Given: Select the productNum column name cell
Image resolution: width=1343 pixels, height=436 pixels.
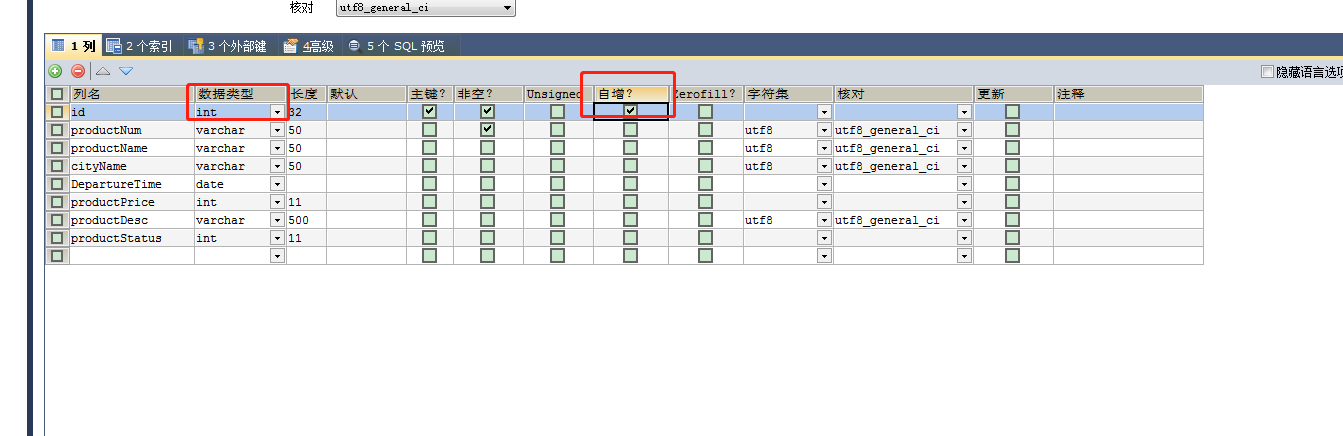Looking at the screenshot, I should (x=130, y=130).
